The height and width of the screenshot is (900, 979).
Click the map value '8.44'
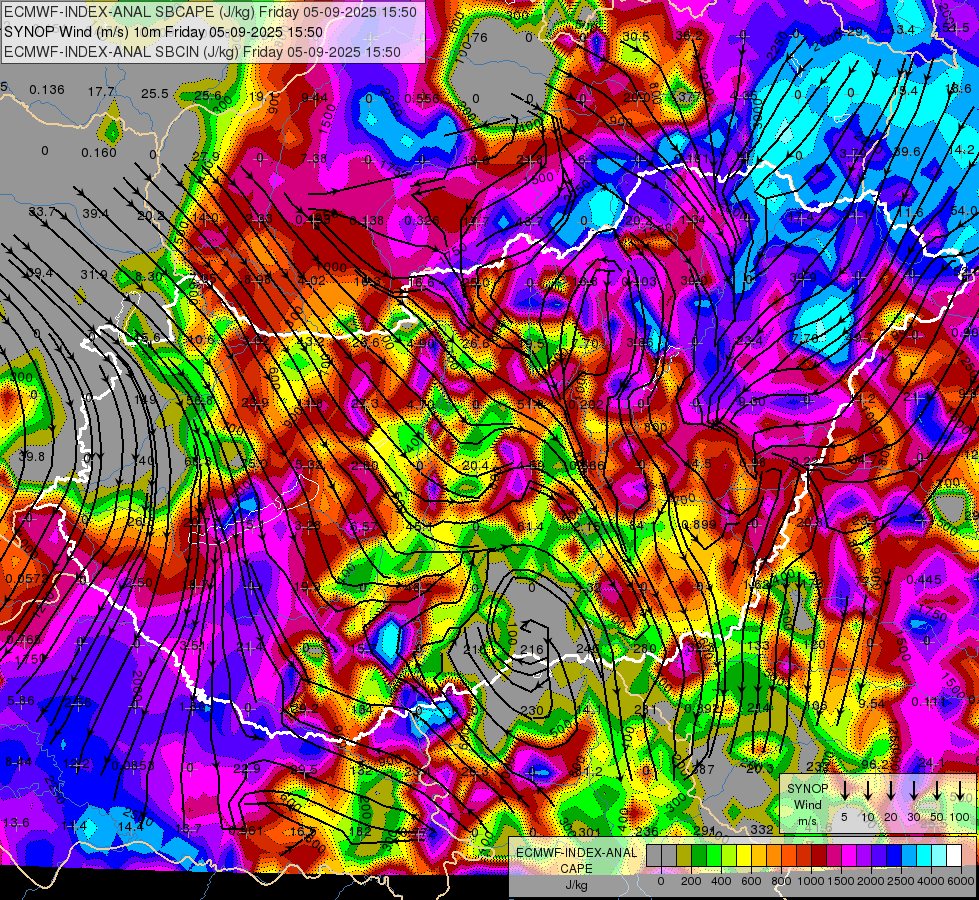pos(19,761)
